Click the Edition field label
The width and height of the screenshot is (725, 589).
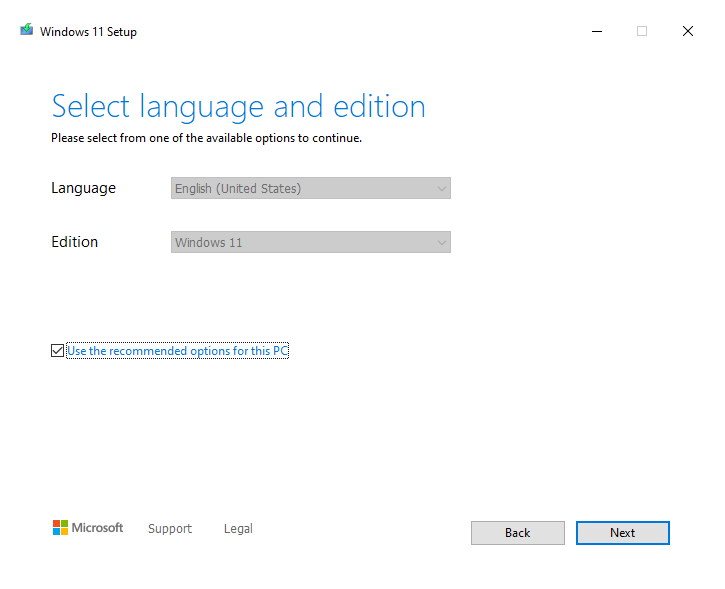[74, 242]
